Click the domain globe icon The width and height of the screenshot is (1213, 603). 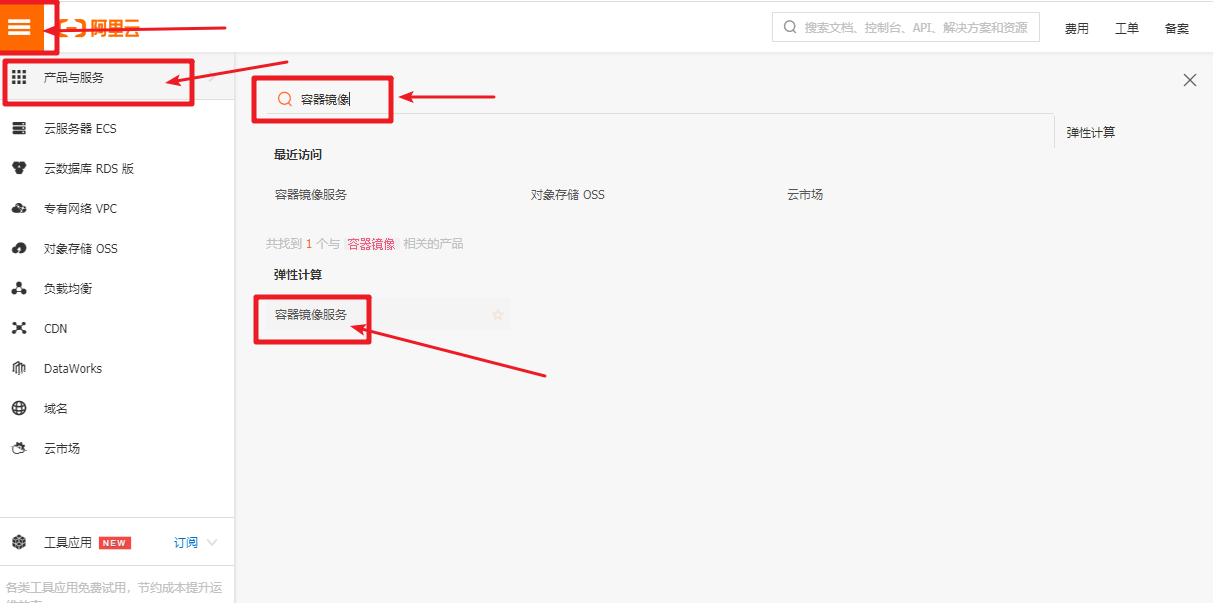pyautogui.click(x=19, y=408)
